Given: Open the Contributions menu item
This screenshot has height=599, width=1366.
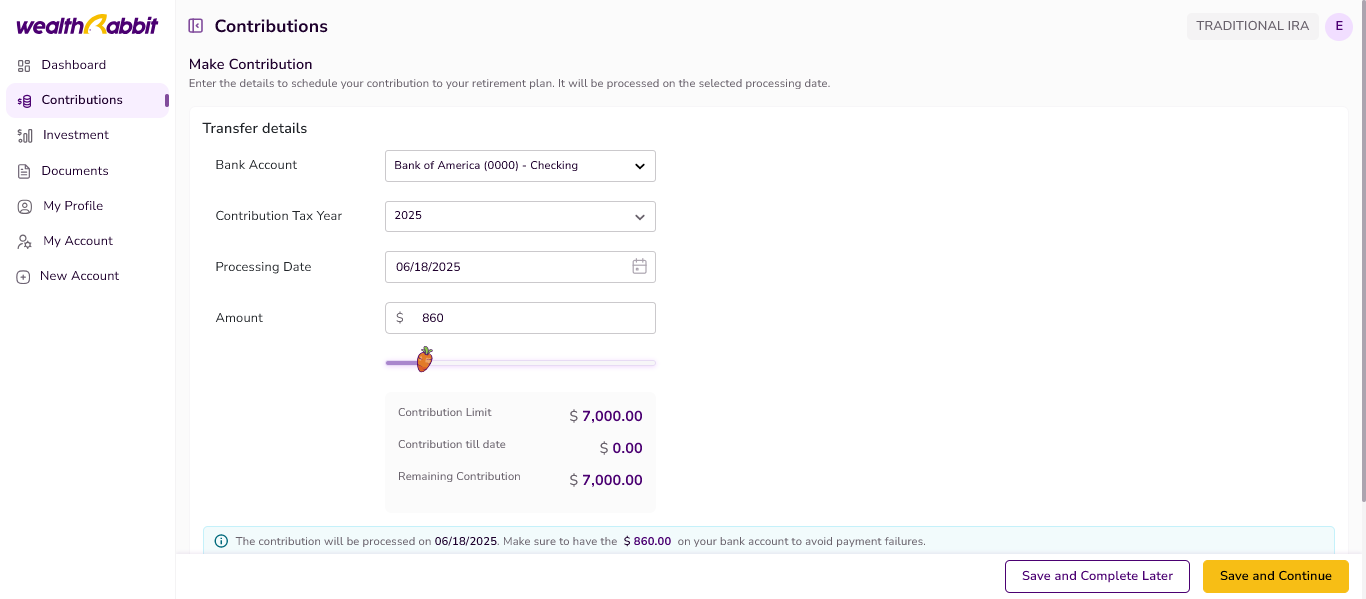Looking at the screenshot, I should (82, 100).
